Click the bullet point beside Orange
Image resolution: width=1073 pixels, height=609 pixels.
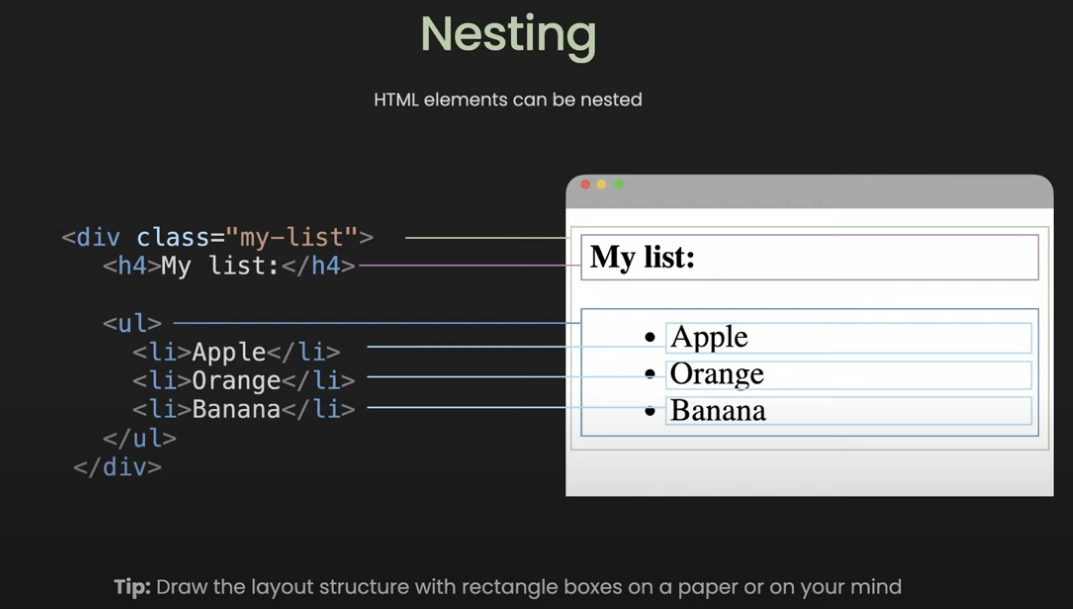pos(650,374)
